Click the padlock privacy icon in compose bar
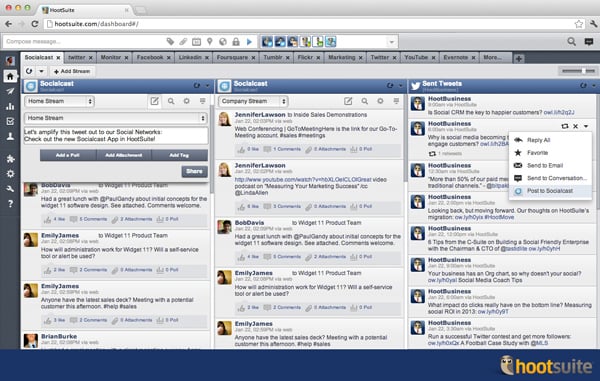The image size is (600, 381). [x=236, y=41]
